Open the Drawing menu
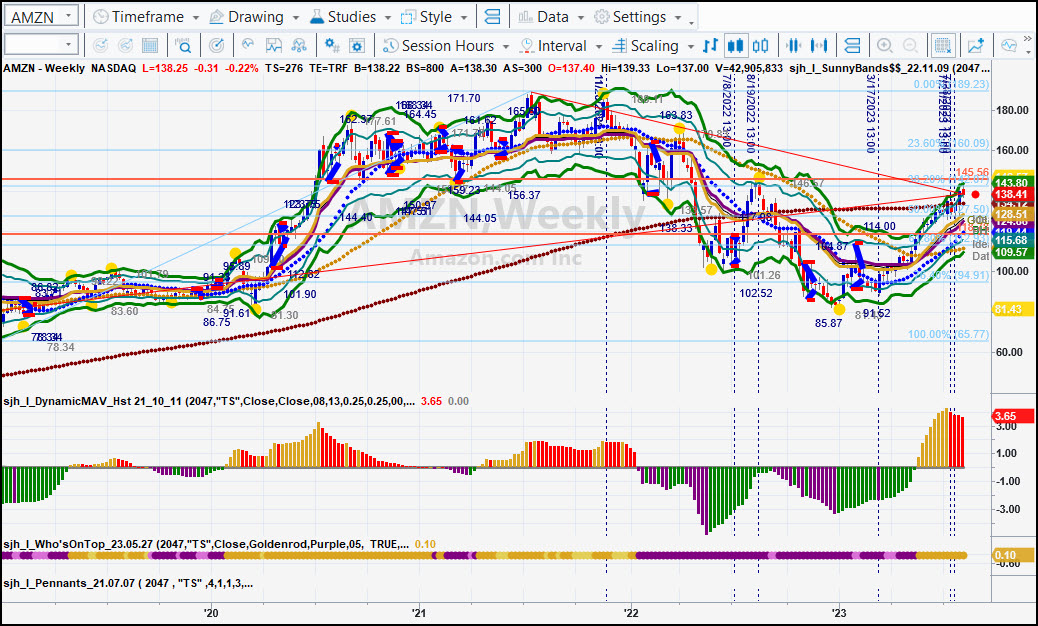 254,17
